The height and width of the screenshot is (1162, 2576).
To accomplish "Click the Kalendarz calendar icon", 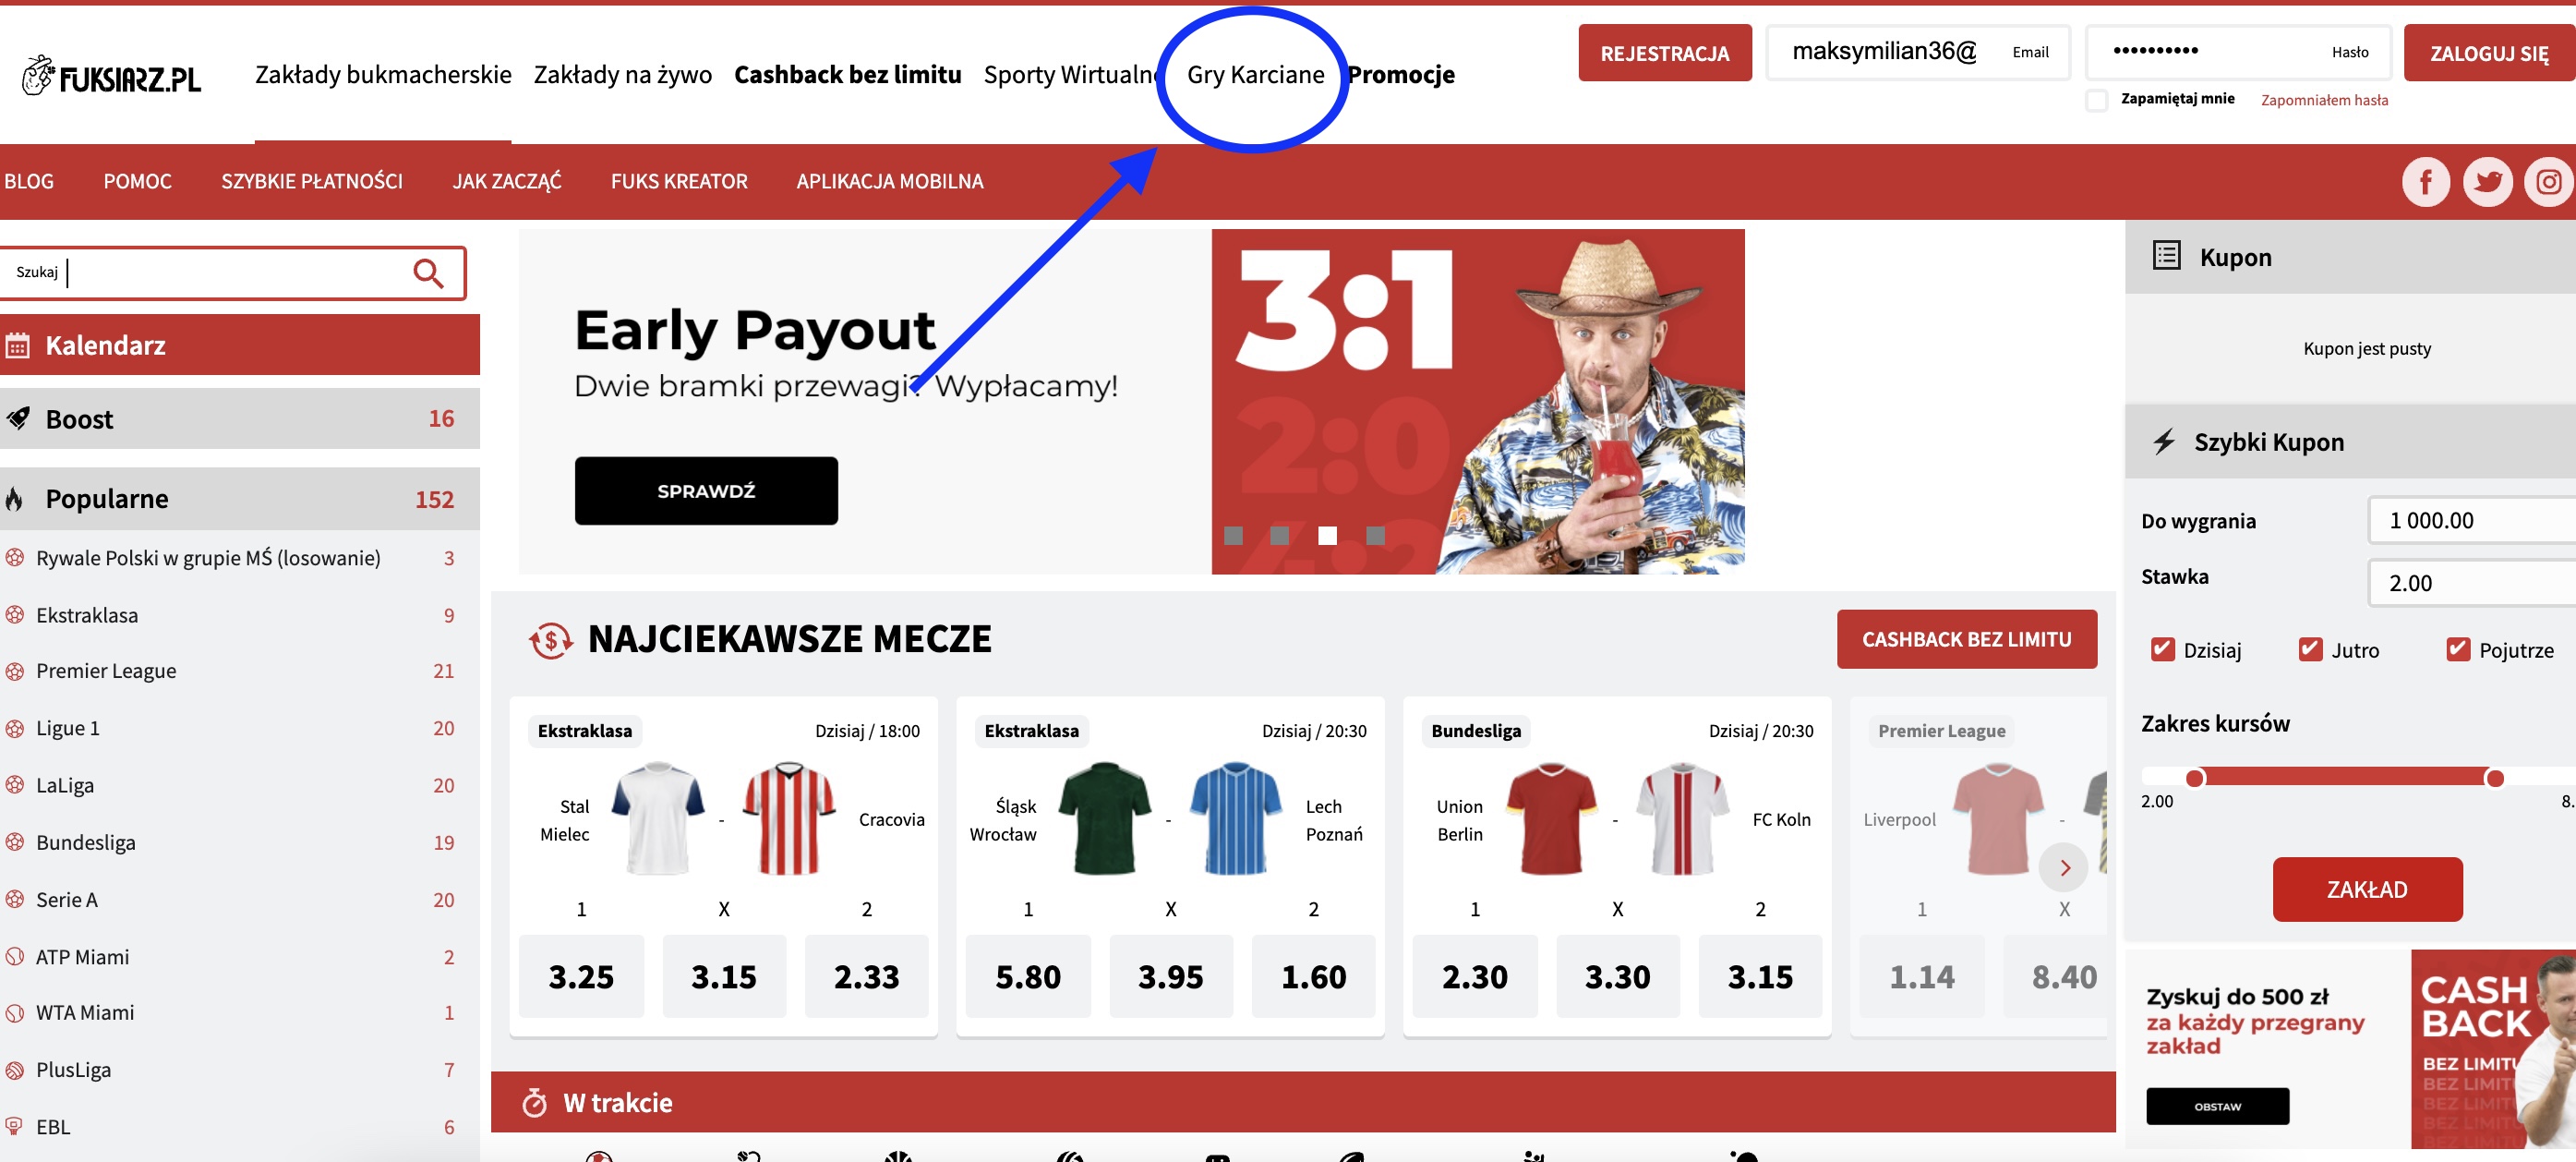I will point(17,346).
